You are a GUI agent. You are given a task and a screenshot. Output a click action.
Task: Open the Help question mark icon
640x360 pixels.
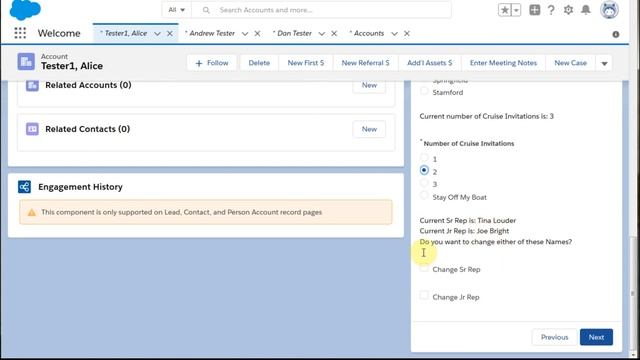tap(551, 10)
